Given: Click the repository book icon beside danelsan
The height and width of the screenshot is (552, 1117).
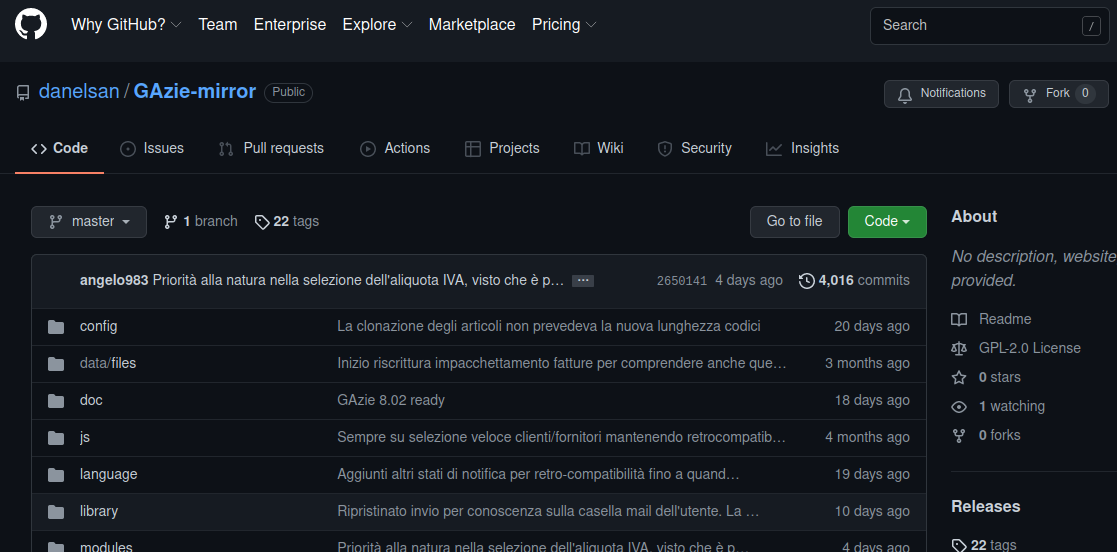Looking at the screenshot, I should 23,93.
